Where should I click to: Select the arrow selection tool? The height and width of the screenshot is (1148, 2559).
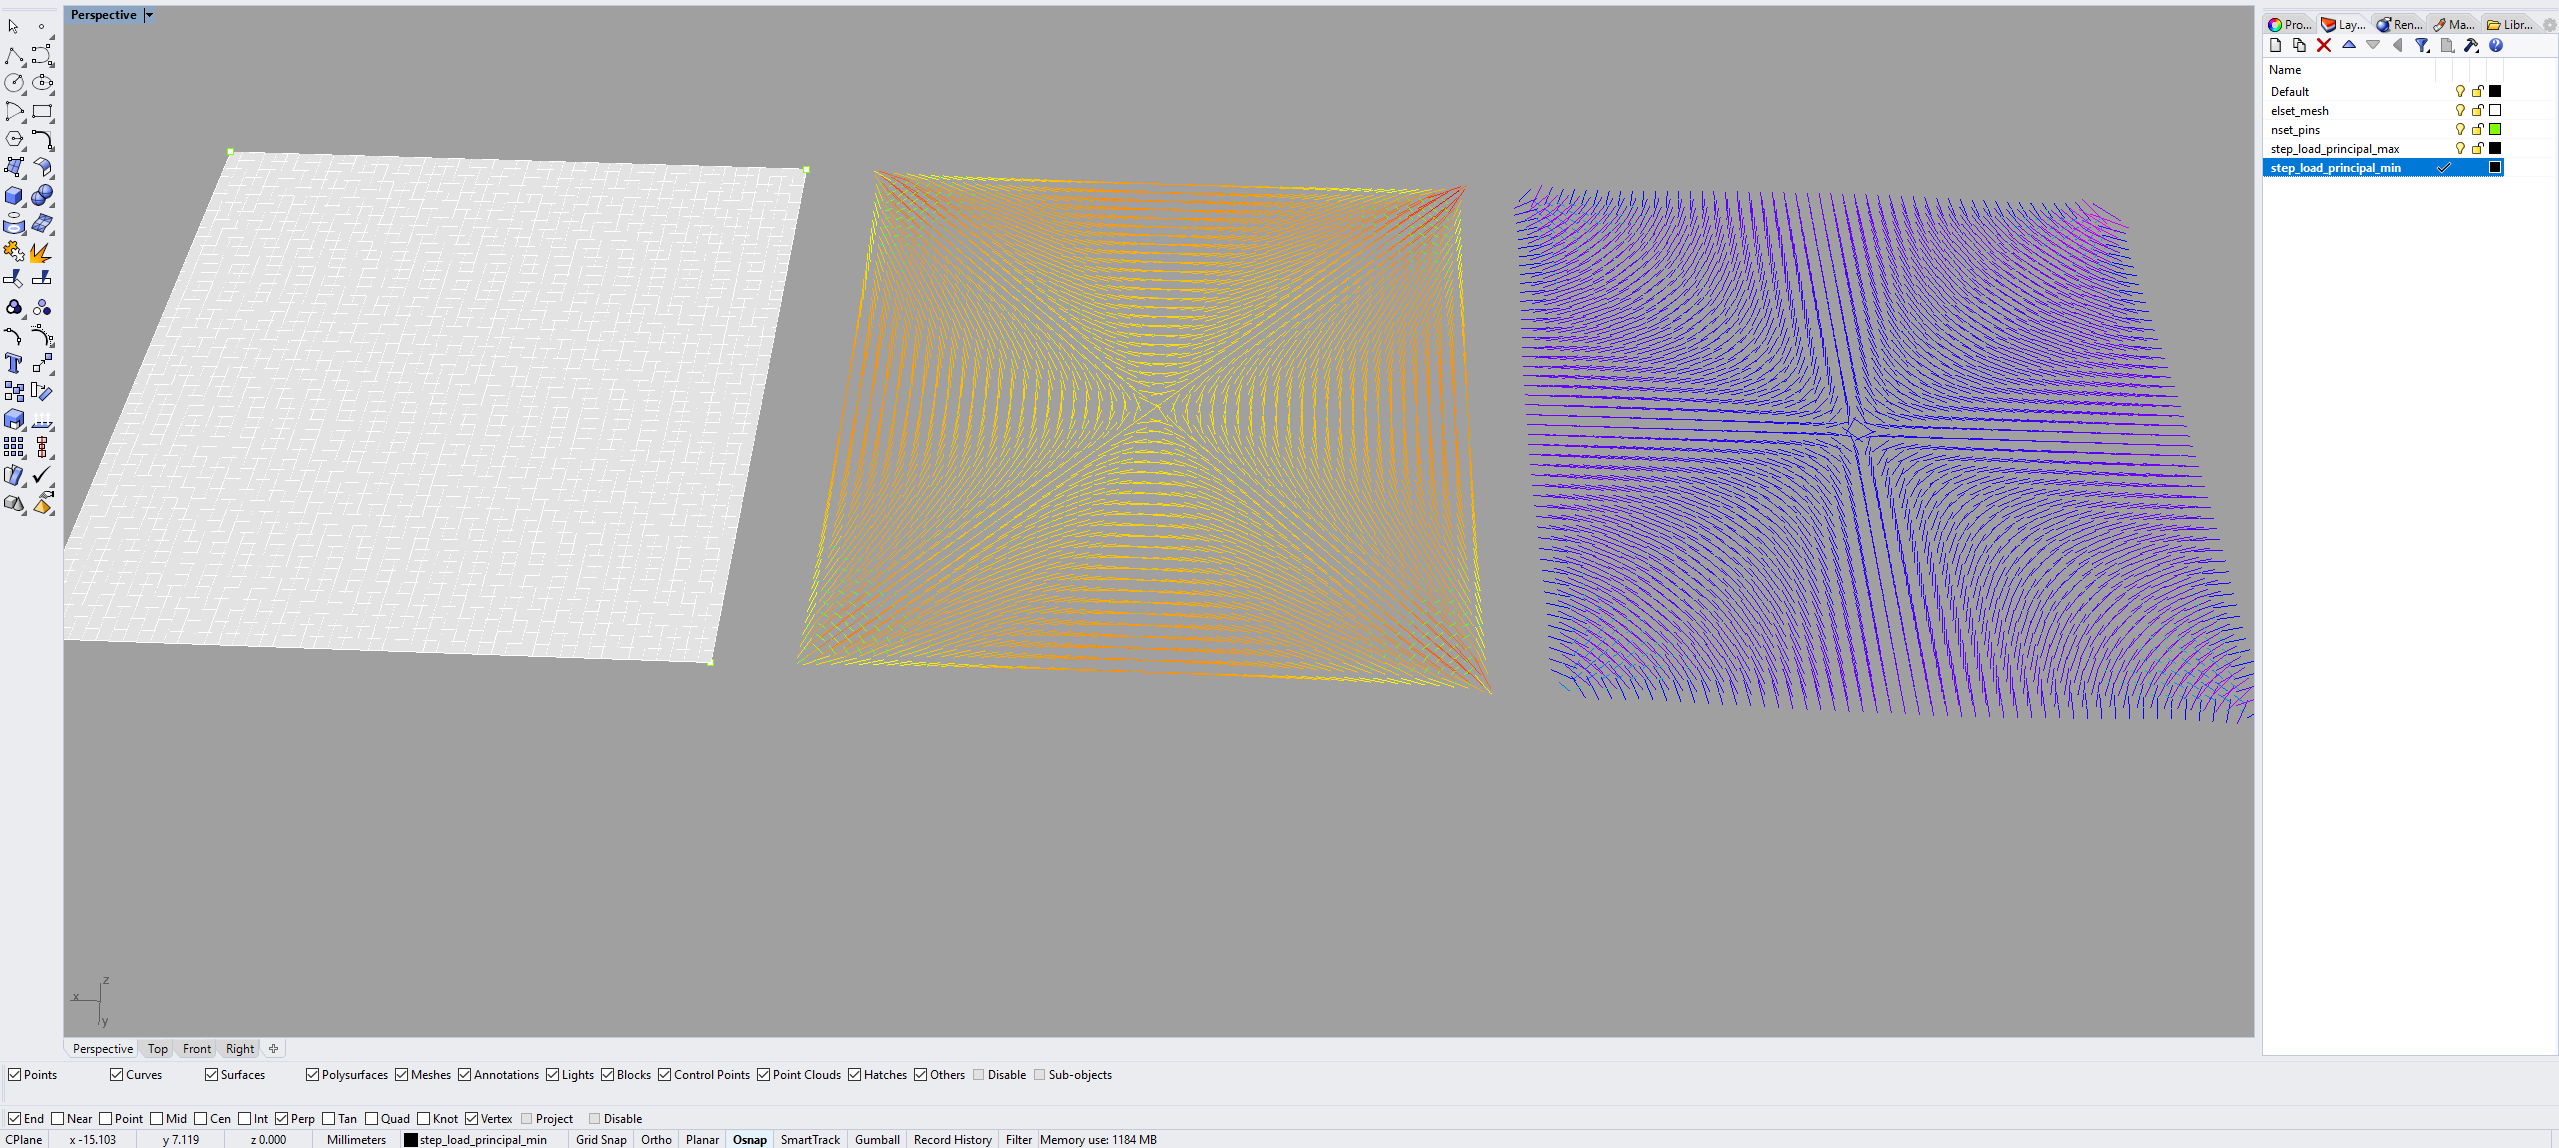click(13, 26)
